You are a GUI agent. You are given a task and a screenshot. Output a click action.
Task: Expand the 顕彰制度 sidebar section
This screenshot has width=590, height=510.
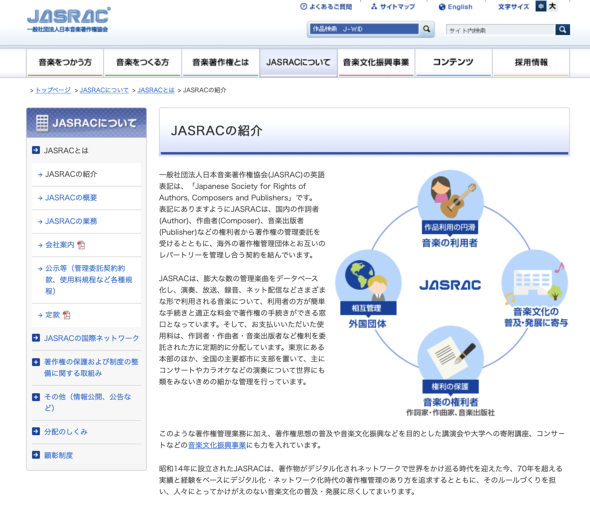(x=86, y=455)
